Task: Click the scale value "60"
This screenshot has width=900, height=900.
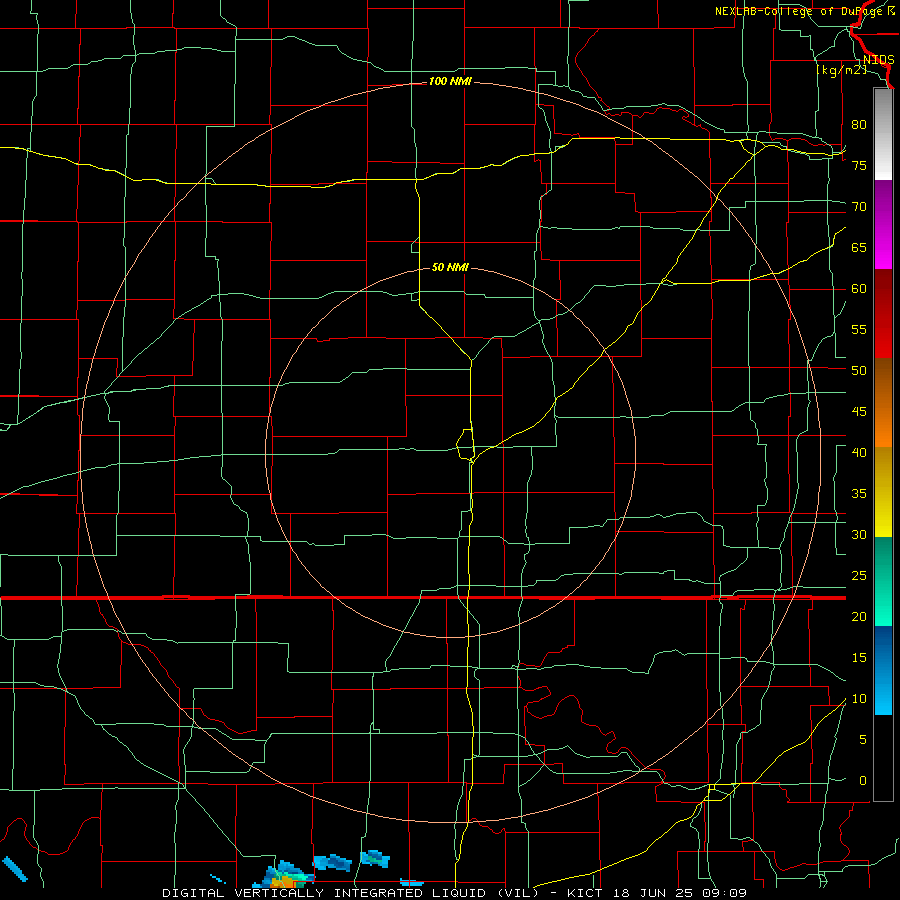Action: (x=859, y=289)
